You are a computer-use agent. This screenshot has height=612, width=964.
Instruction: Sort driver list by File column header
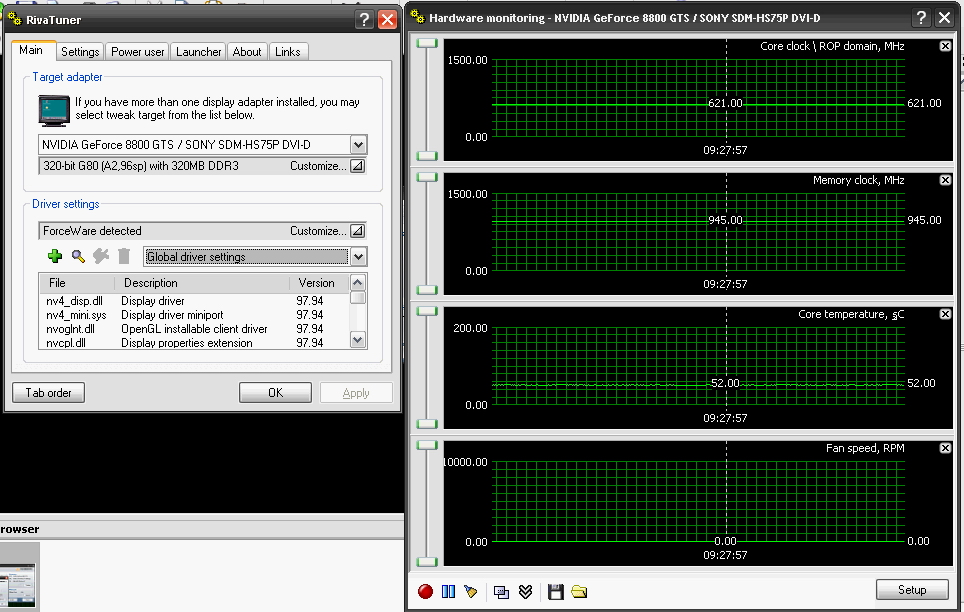[x=77, y=283]
